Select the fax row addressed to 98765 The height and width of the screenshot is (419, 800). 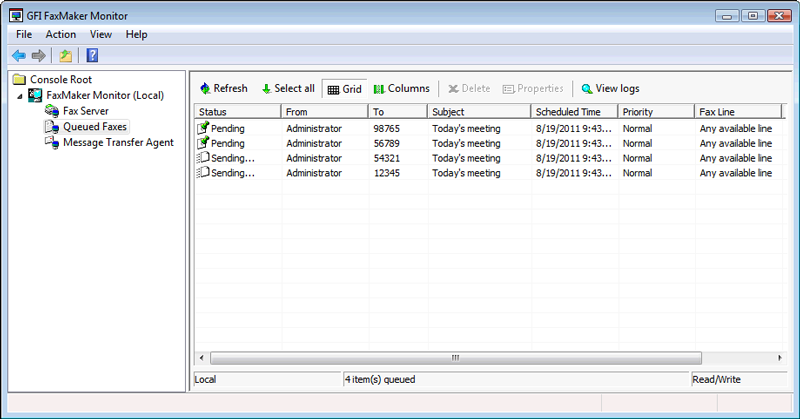coord(489,128)
